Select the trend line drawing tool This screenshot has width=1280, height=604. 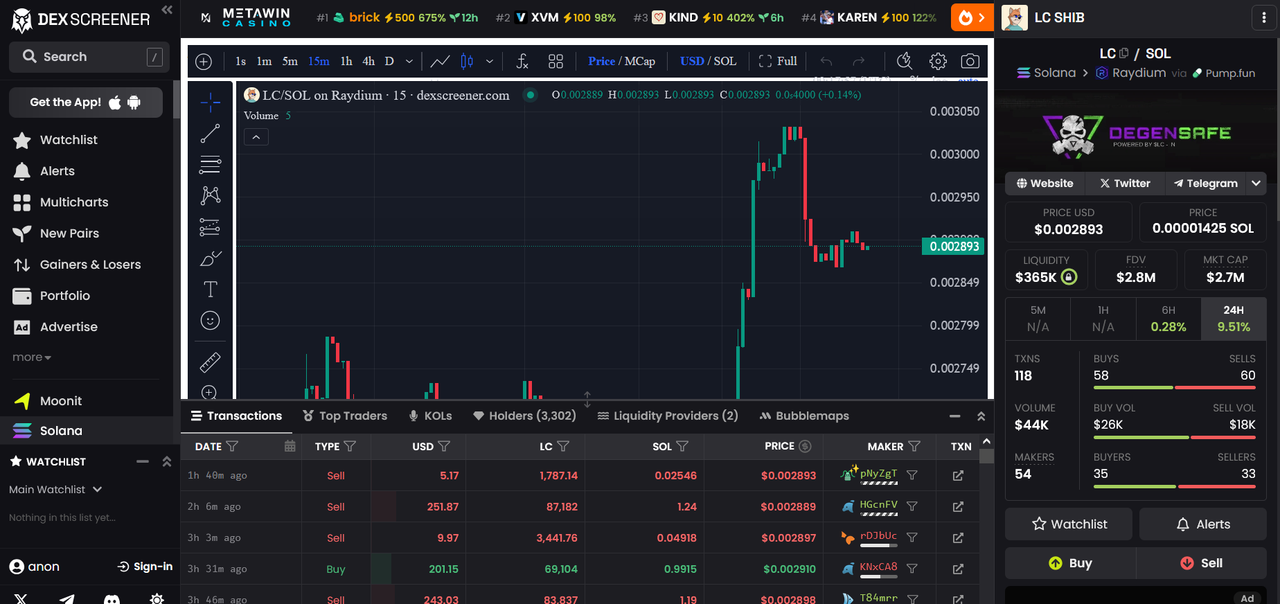(210, 134)
